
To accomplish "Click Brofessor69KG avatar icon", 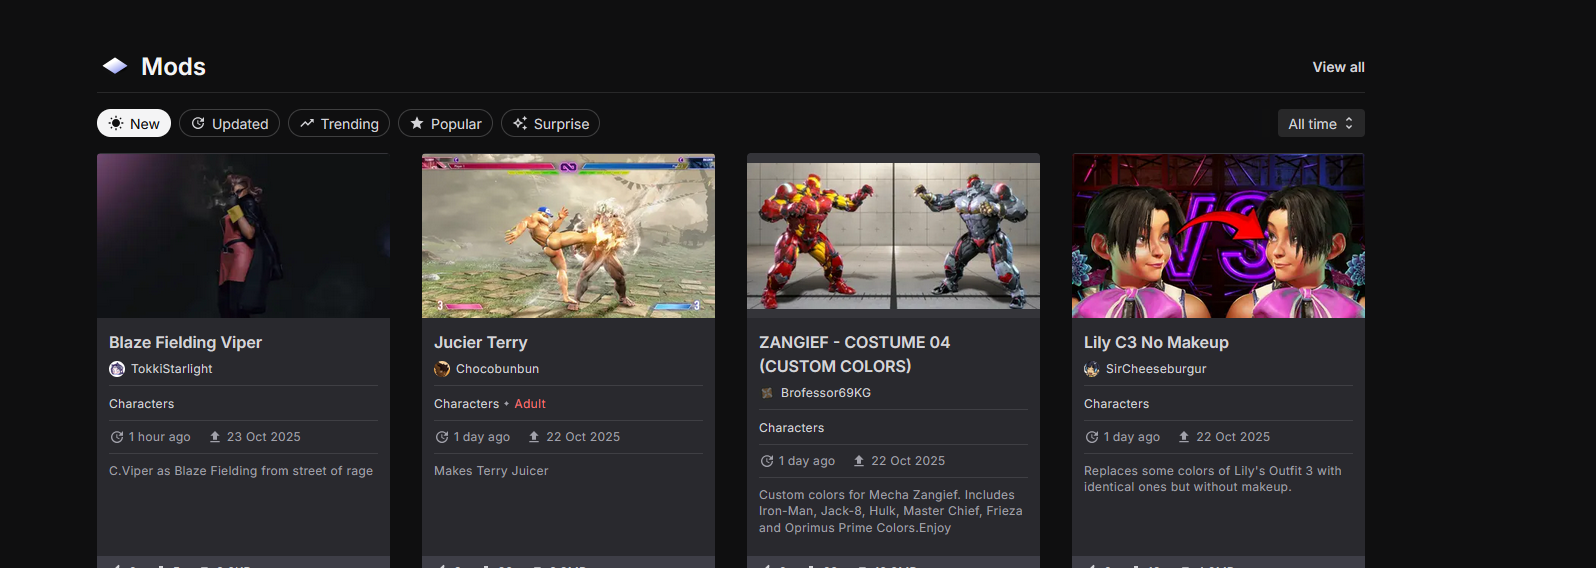I will 767,393.
